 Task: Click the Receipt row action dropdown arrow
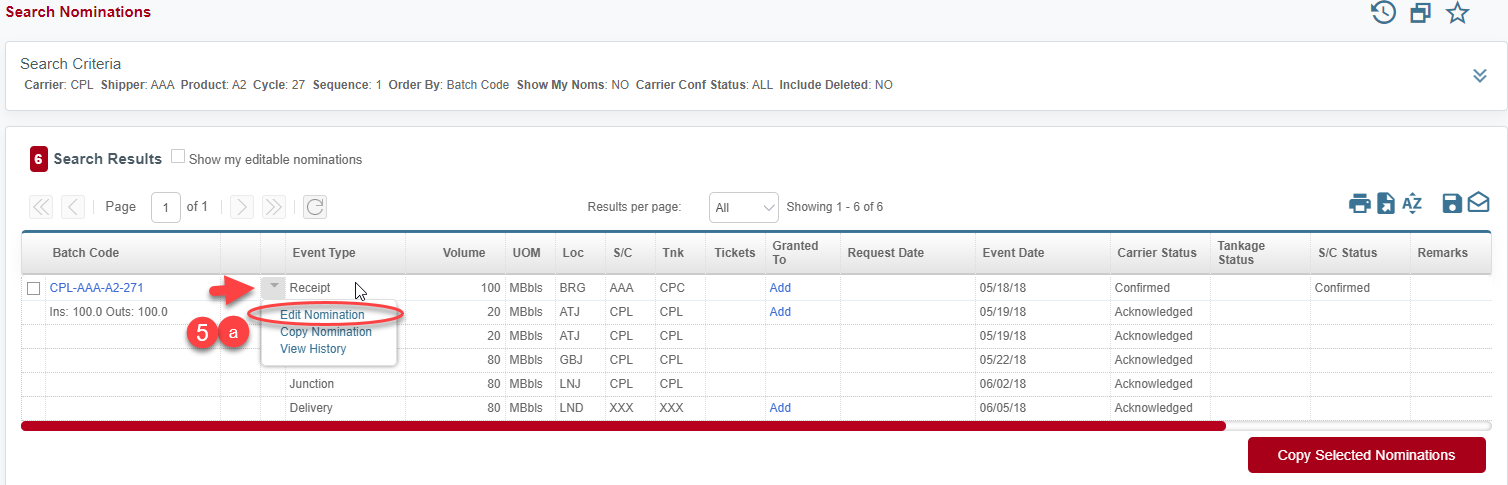[273, 287]
